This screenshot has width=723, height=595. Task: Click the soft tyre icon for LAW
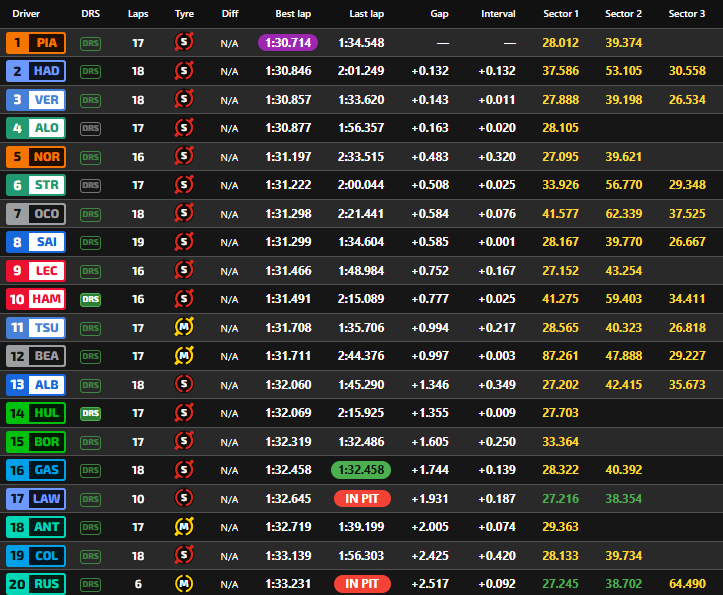[x=184, y=498]
